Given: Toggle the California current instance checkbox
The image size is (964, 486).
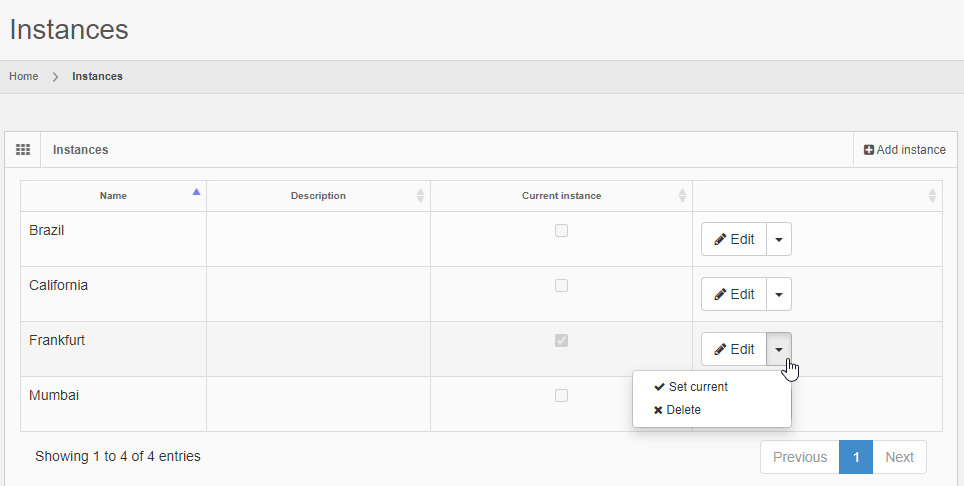Looking at the screenshot, I should (x=561, y=286).
